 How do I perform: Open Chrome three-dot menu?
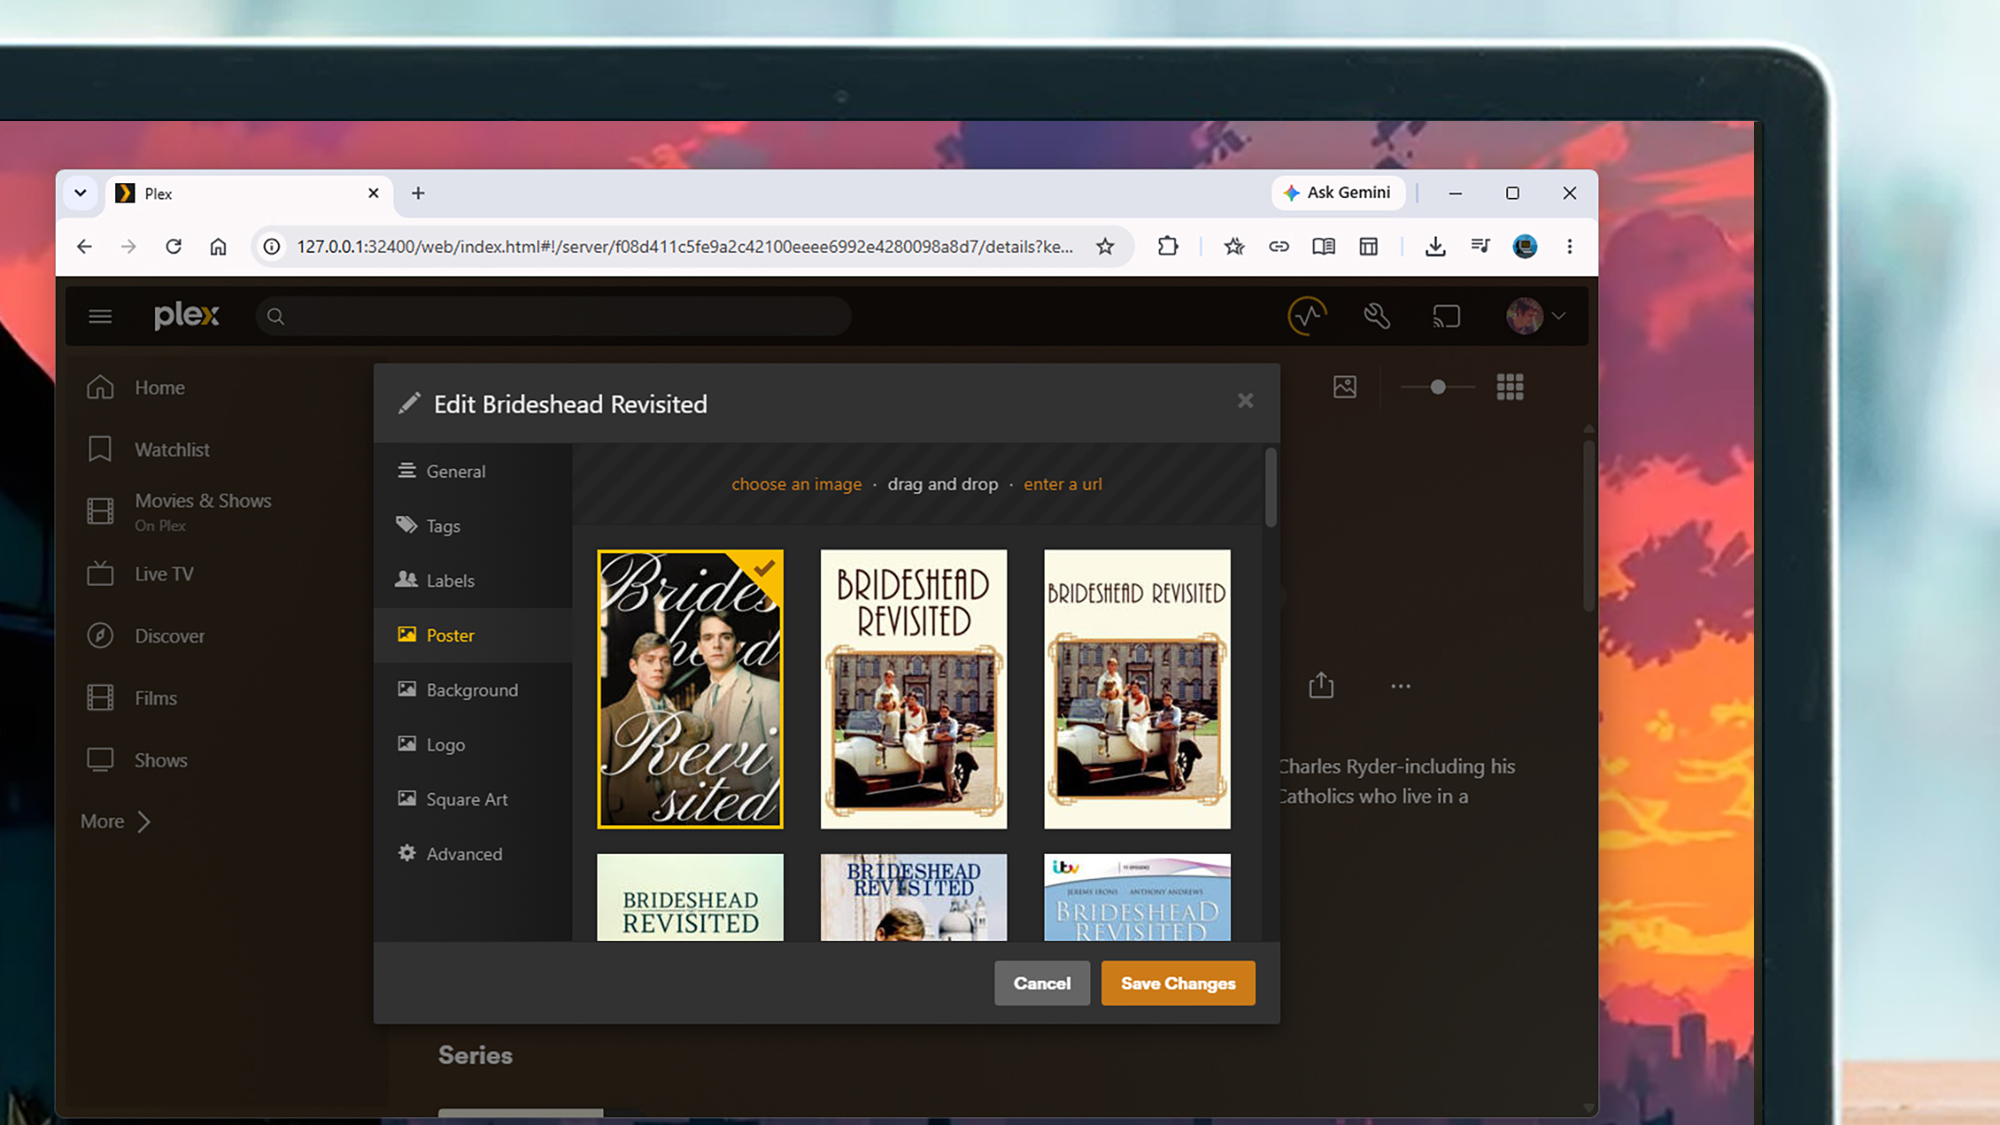click(x=1569, y=246)
